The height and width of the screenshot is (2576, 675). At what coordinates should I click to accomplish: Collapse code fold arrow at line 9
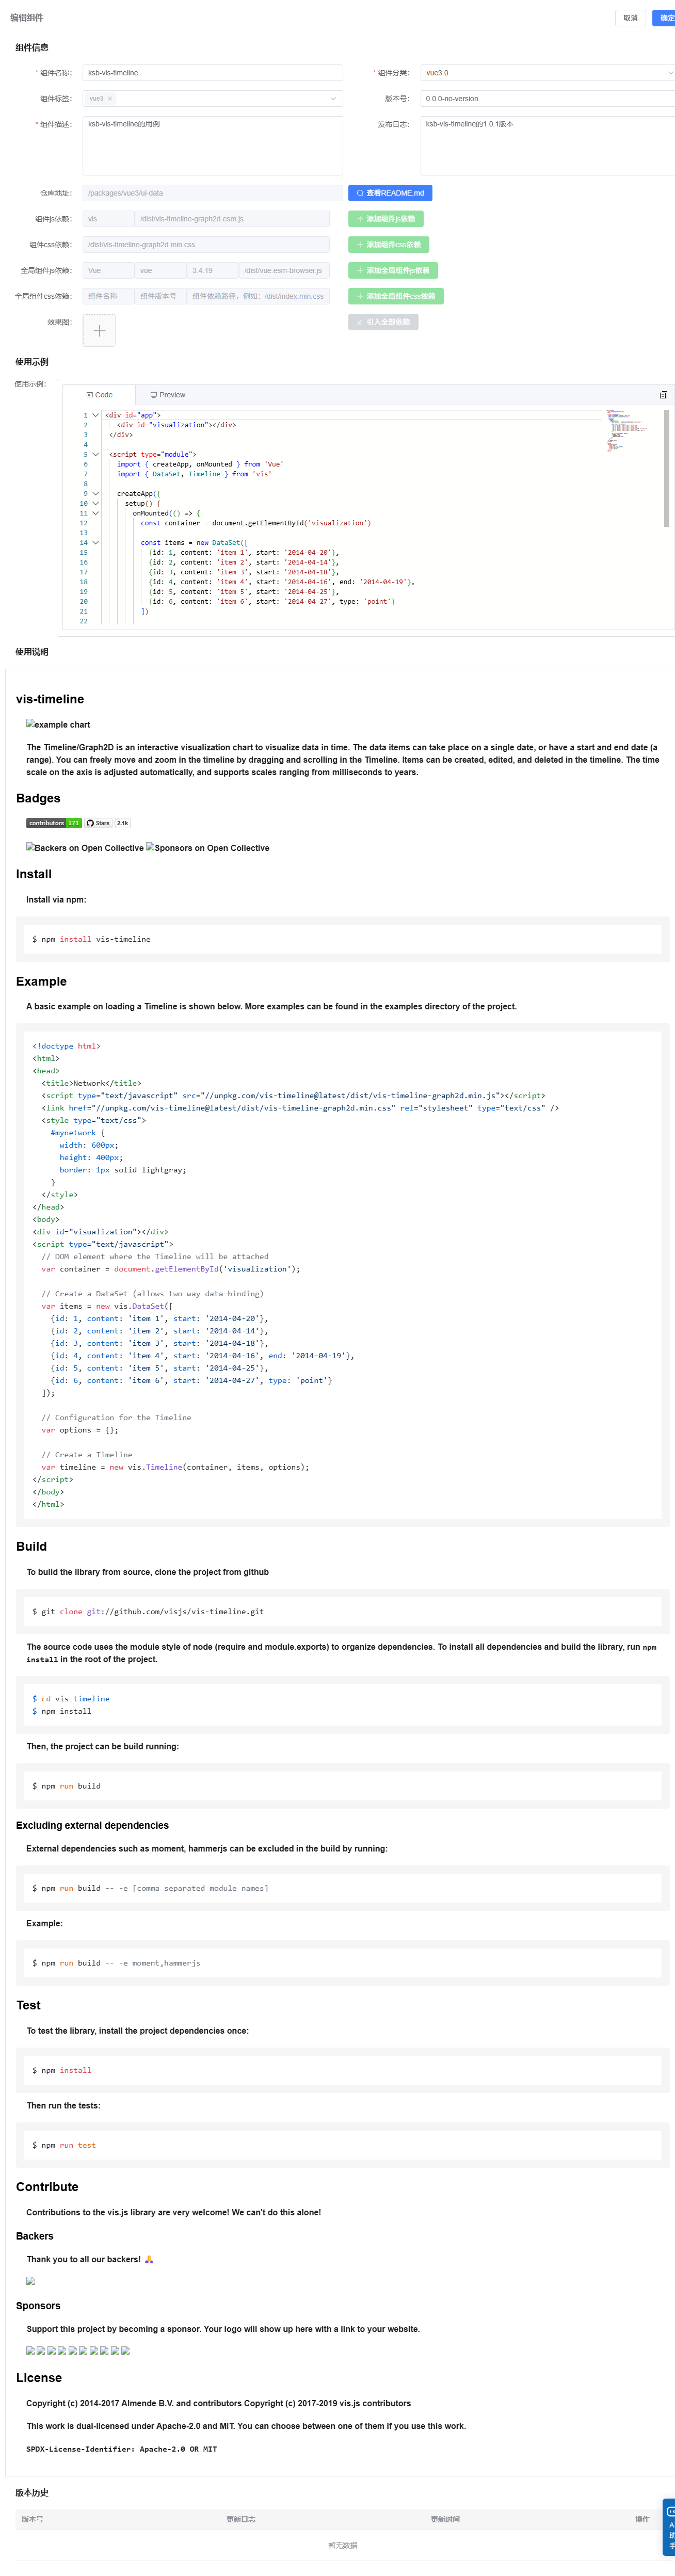(x=96, y=494)
